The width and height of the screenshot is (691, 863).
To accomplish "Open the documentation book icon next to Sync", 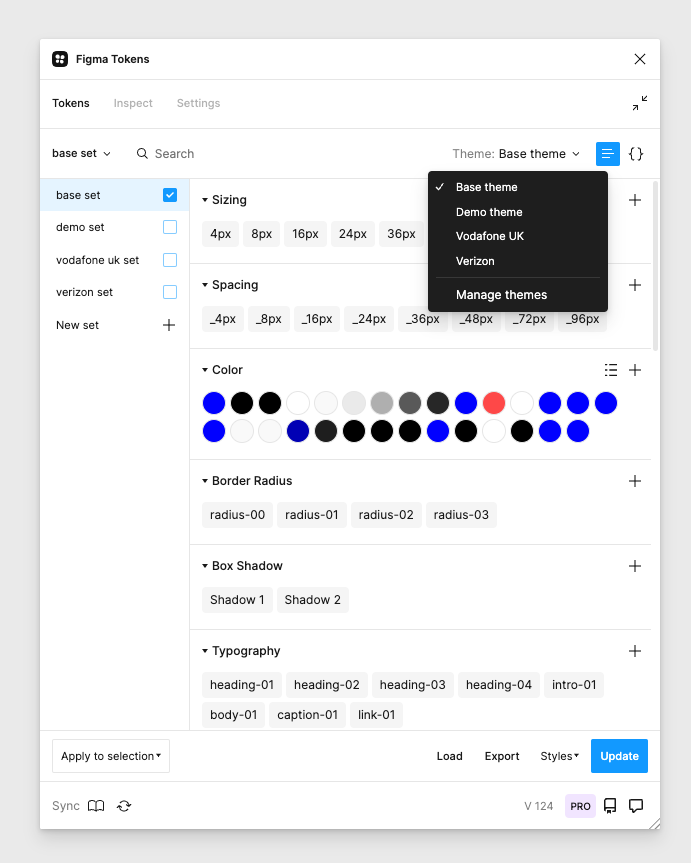I will click(95, 806).
